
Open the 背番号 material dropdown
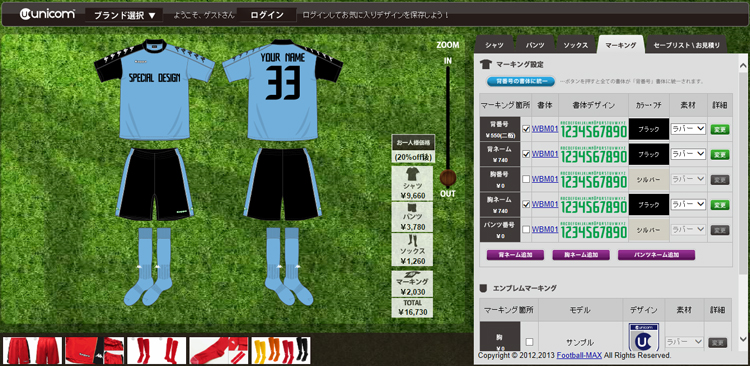[x=688, y=129]
